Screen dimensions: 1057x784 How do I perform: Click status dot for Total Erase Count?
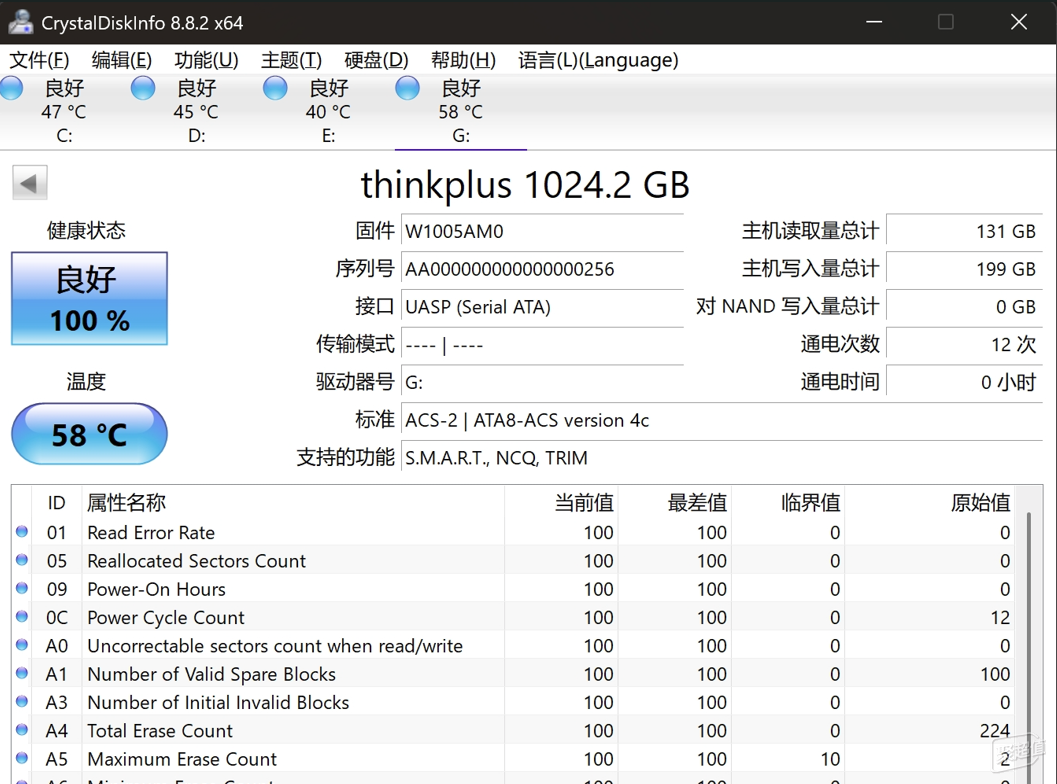tap(22, 730)
